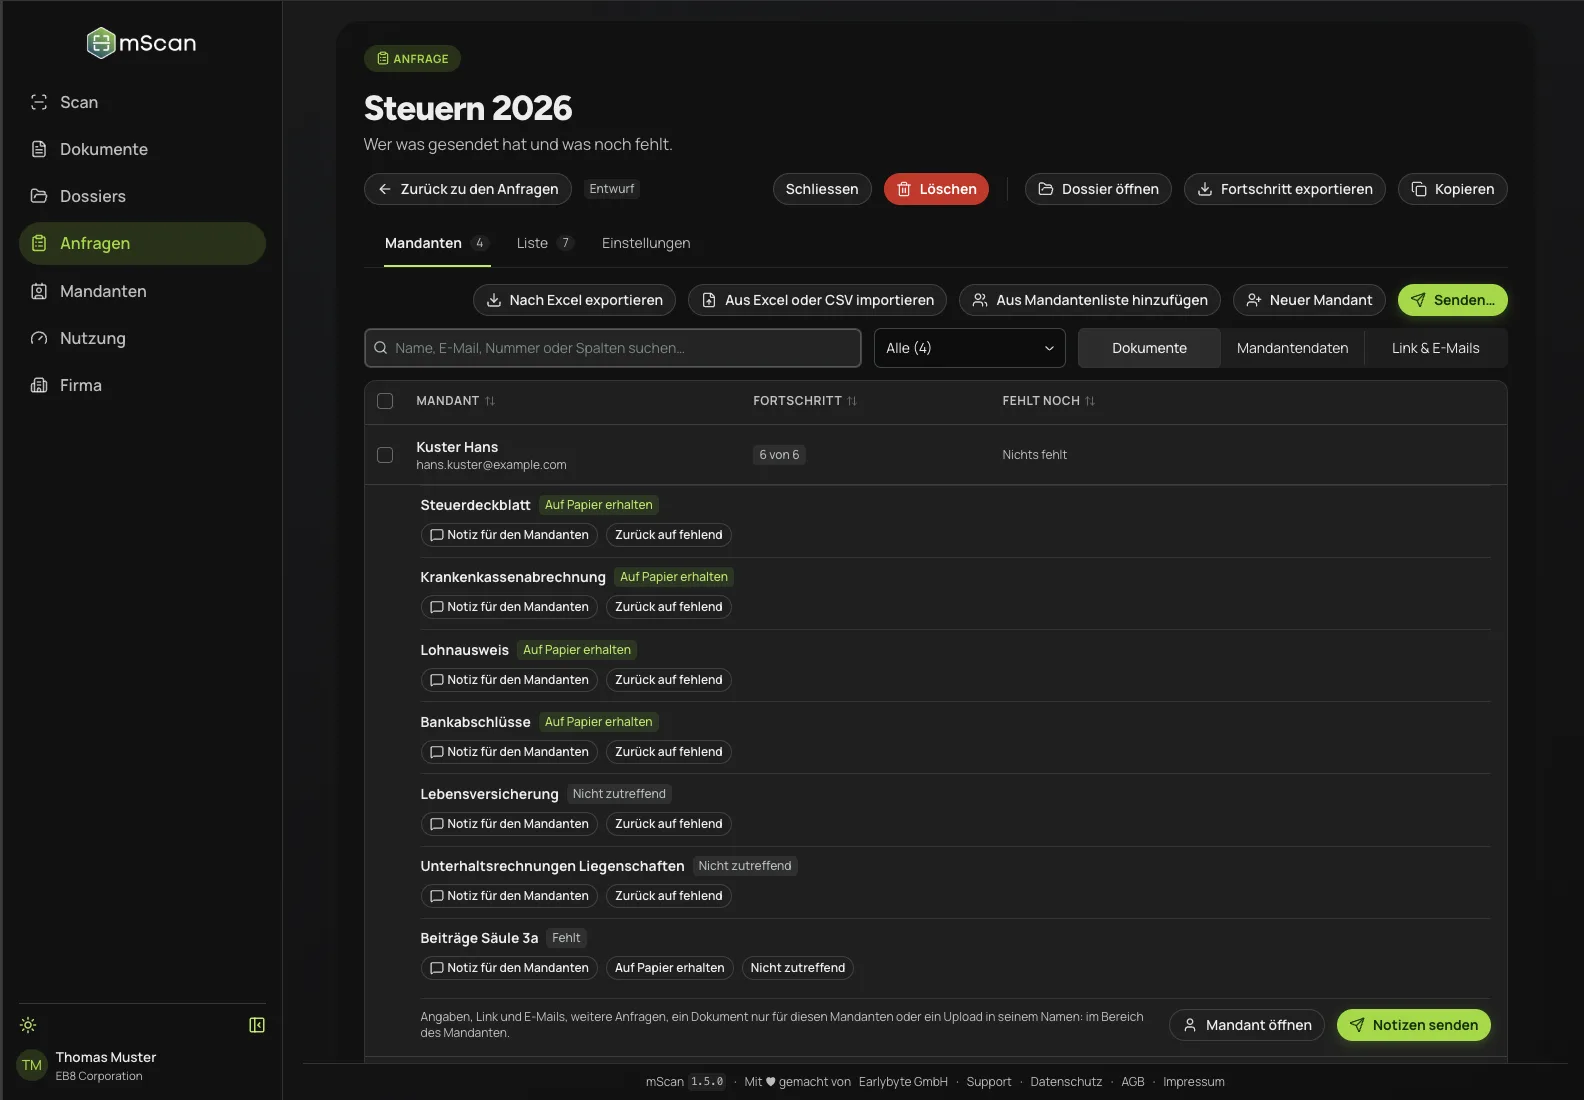Mark Beiträge Säule 3a Auf Papier erhalten

670,968
